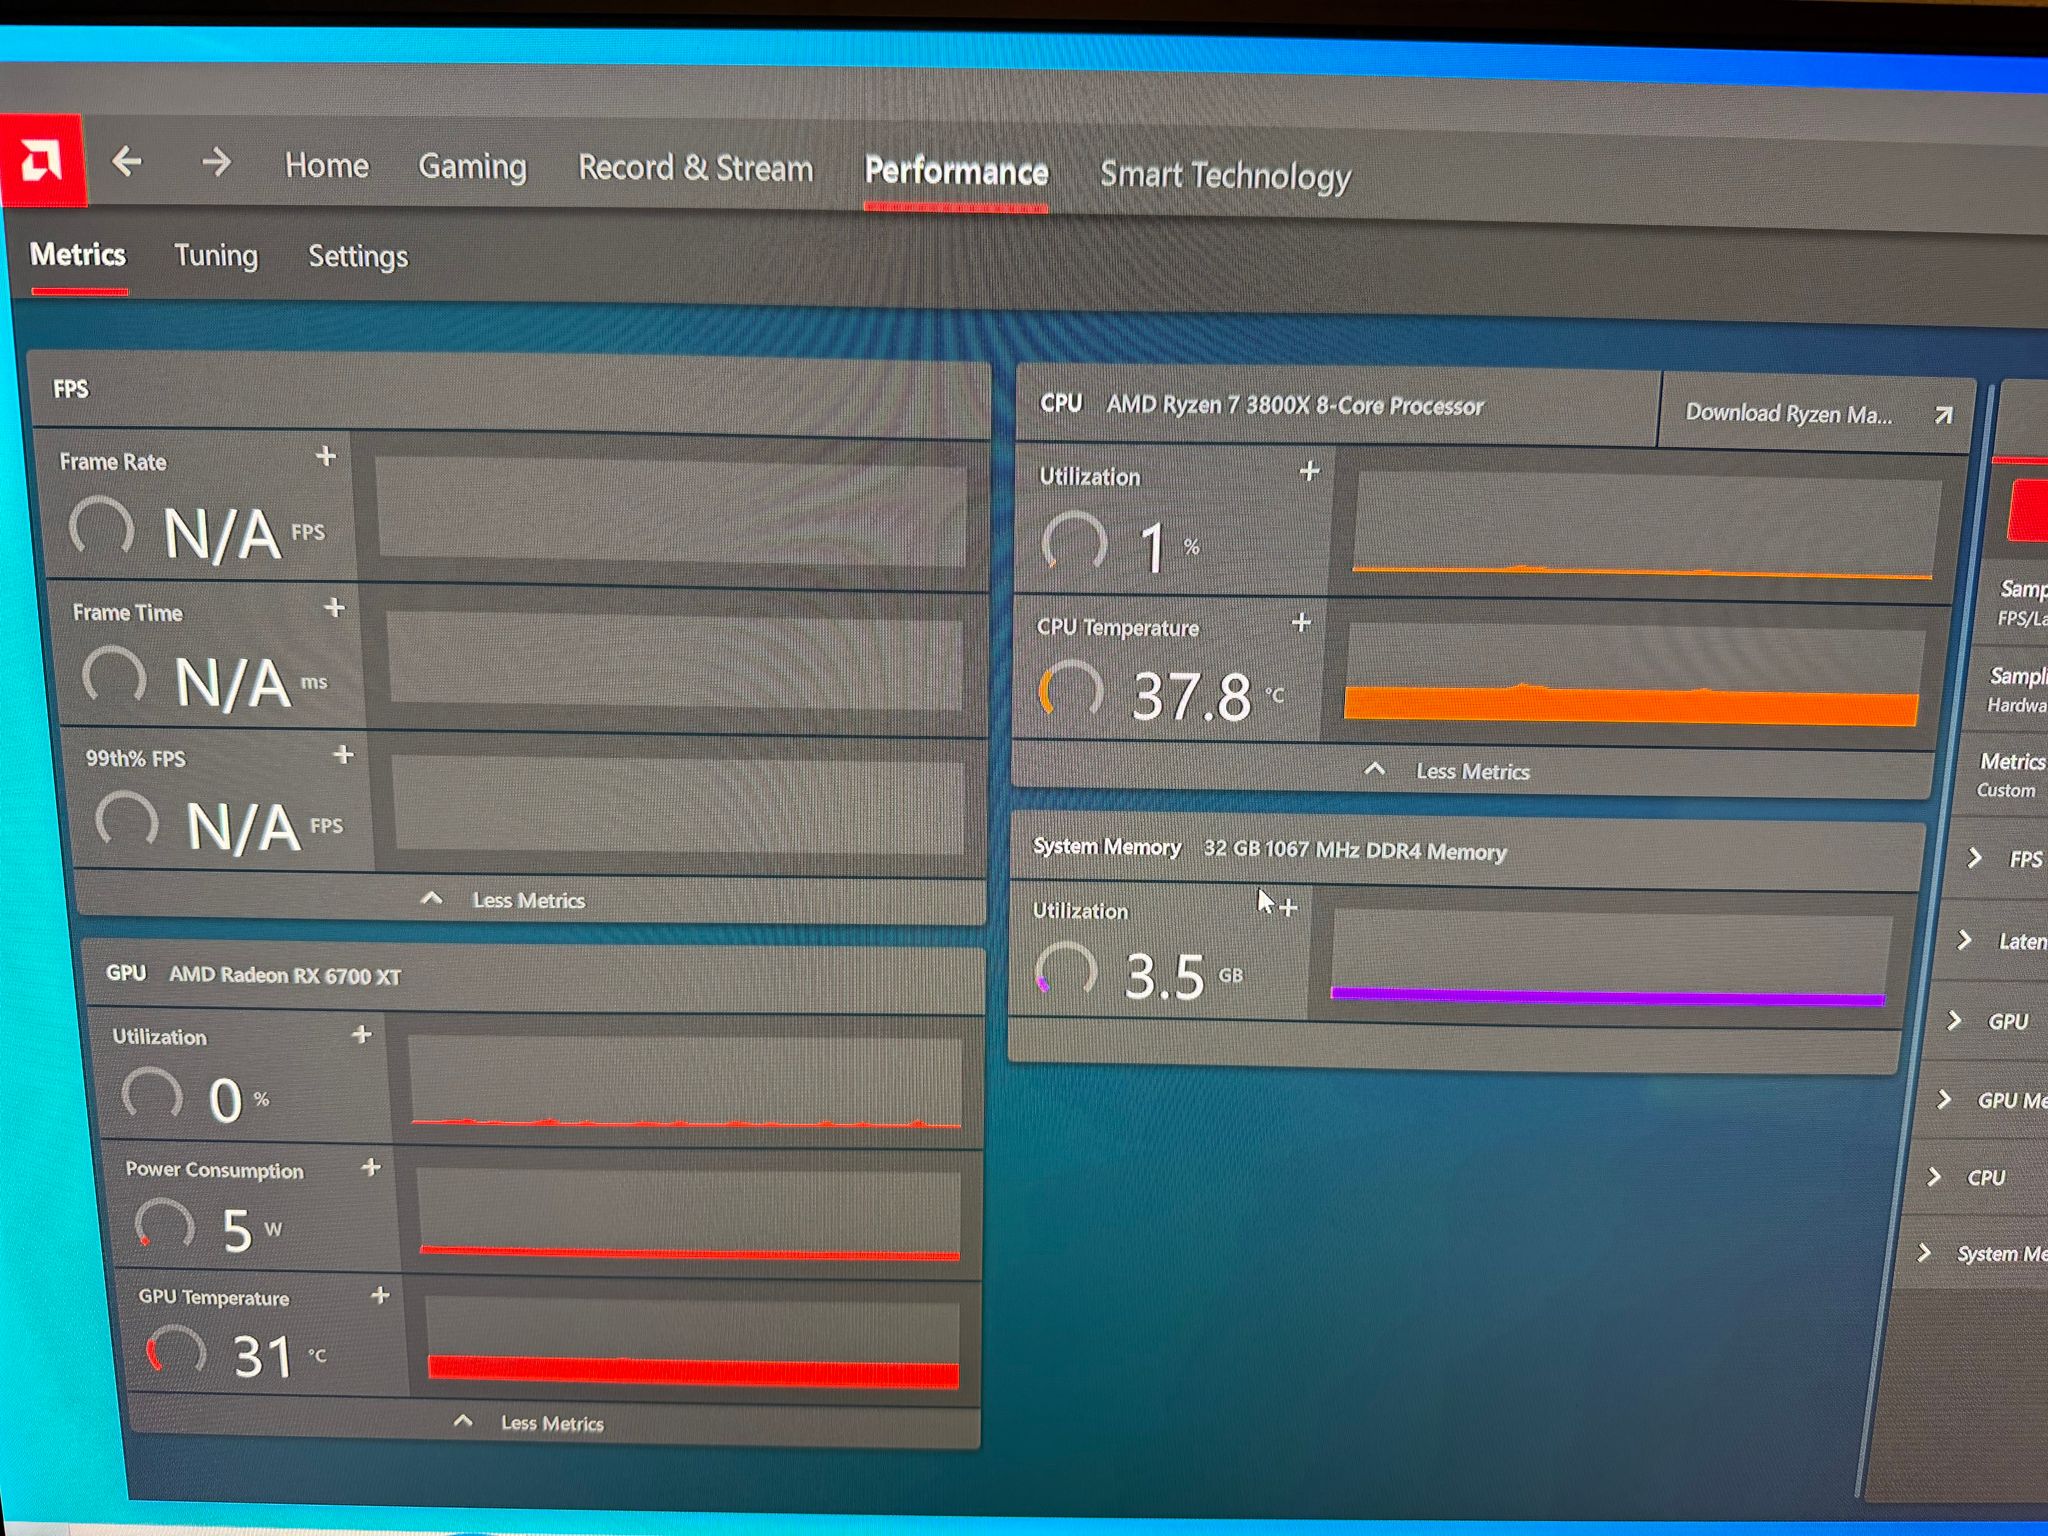Click plus icon beside System Memory Utilization

tap(1288, 907)
